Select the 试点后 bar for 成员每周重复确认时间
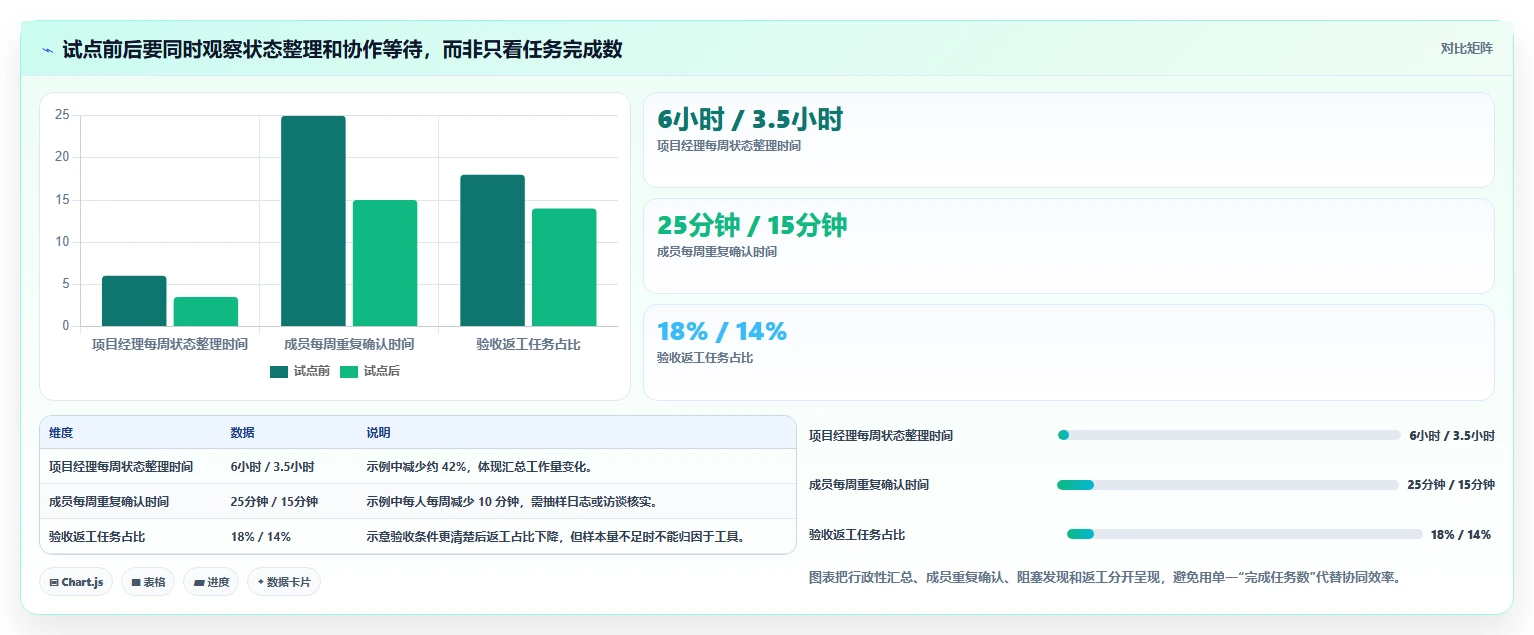Screen dimensions: 1534x635 click(x=385, y=263)
